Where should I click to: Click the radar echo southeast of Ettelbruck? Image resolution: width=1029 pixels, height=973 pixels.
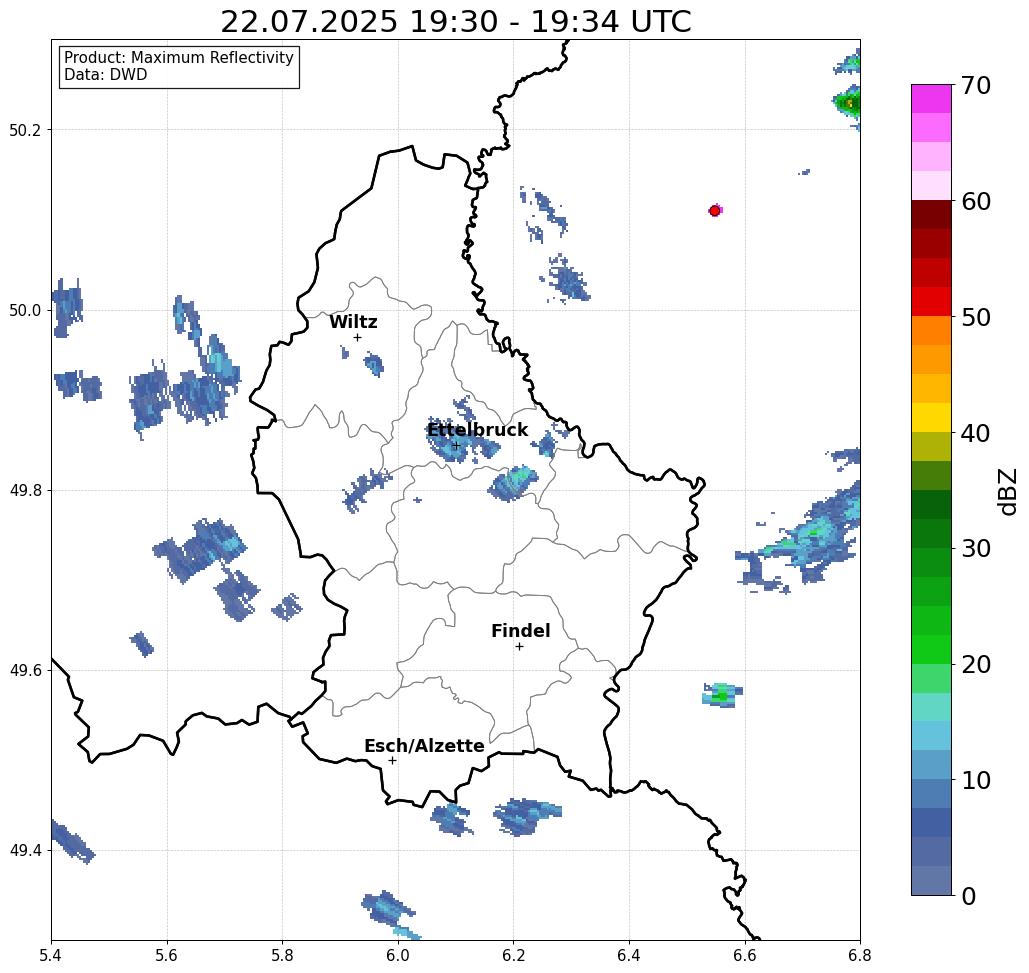(513, 484)
